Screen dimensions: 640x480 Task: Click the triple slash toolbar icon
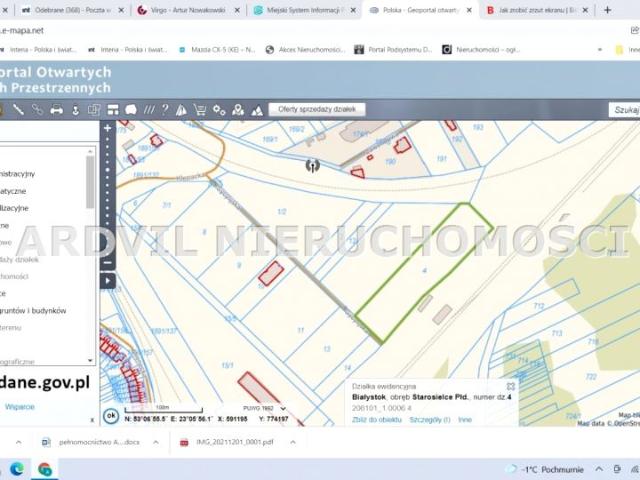click(149, 109)
